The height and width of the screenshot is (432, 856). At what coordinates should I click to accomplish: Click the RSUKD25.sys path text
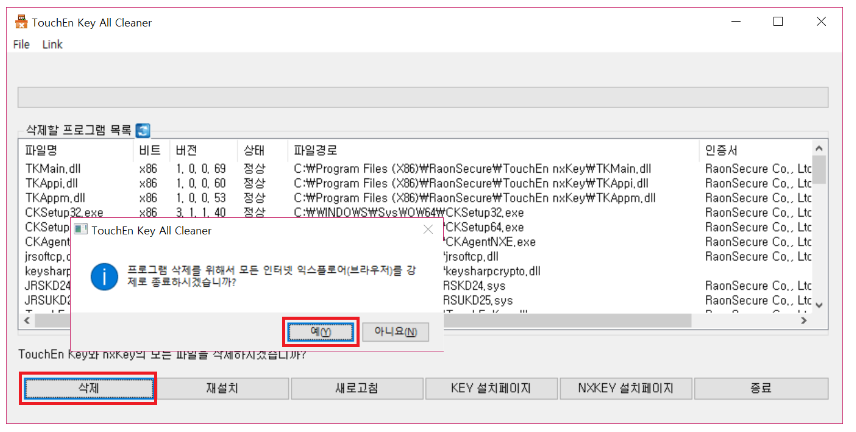click(x=478, y=301)
